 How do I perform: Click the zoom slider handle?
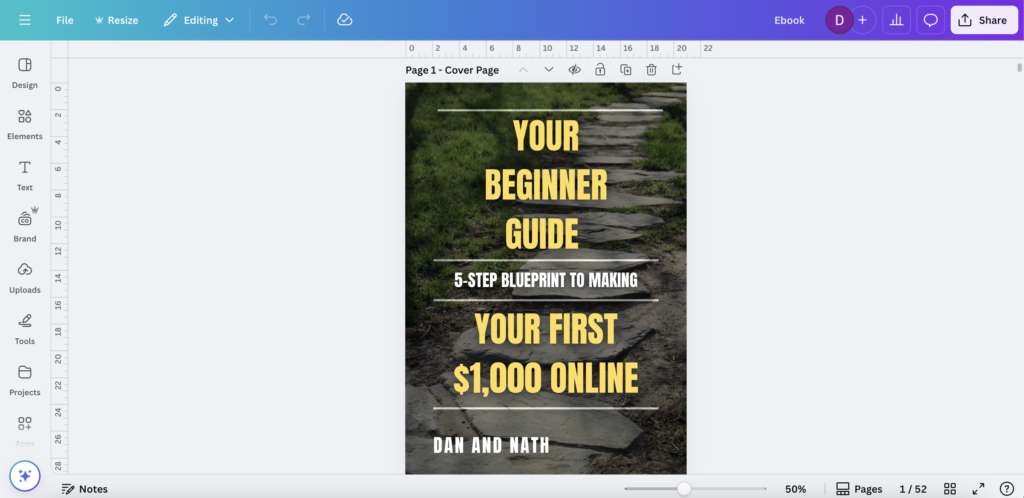pyautogui.click(x=683, y=489)
